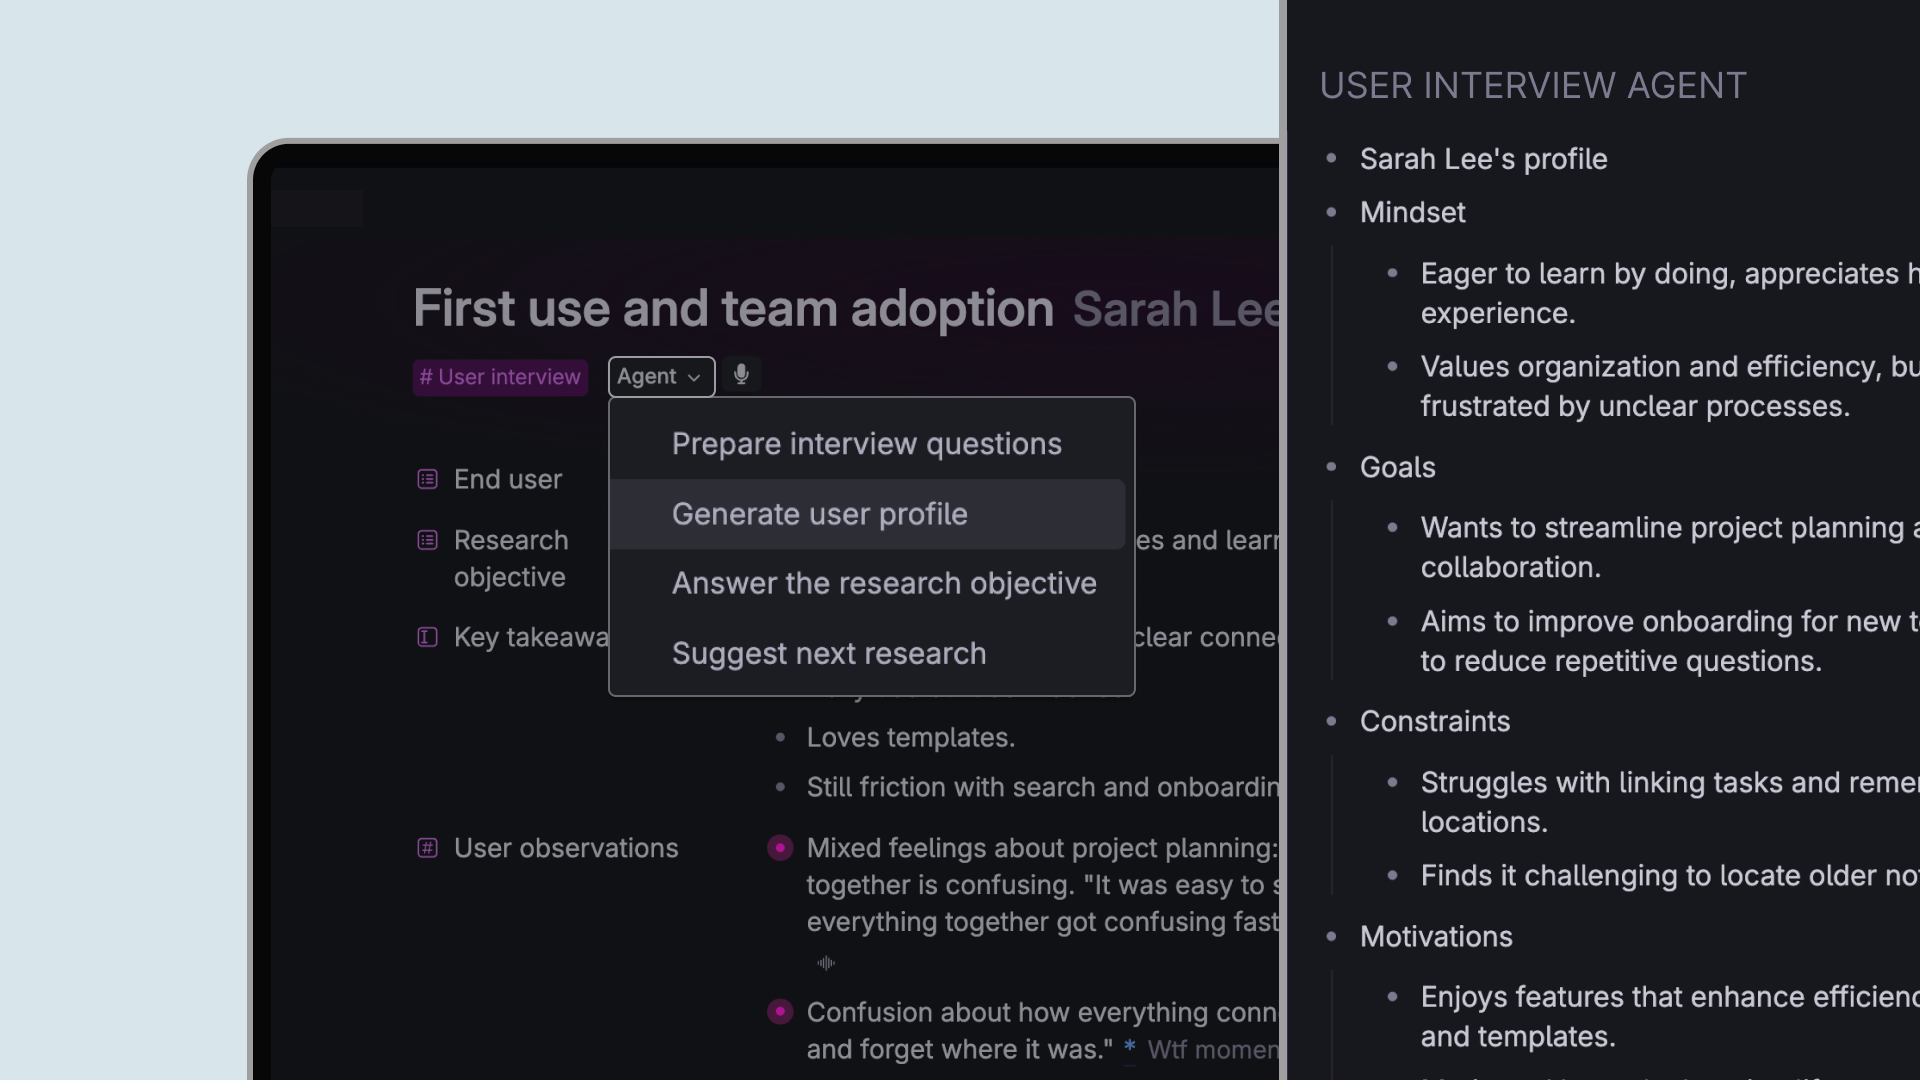Click the pink marker beside Mixed feelings
Screen dimensions: 1920x1080
[780, 848]
